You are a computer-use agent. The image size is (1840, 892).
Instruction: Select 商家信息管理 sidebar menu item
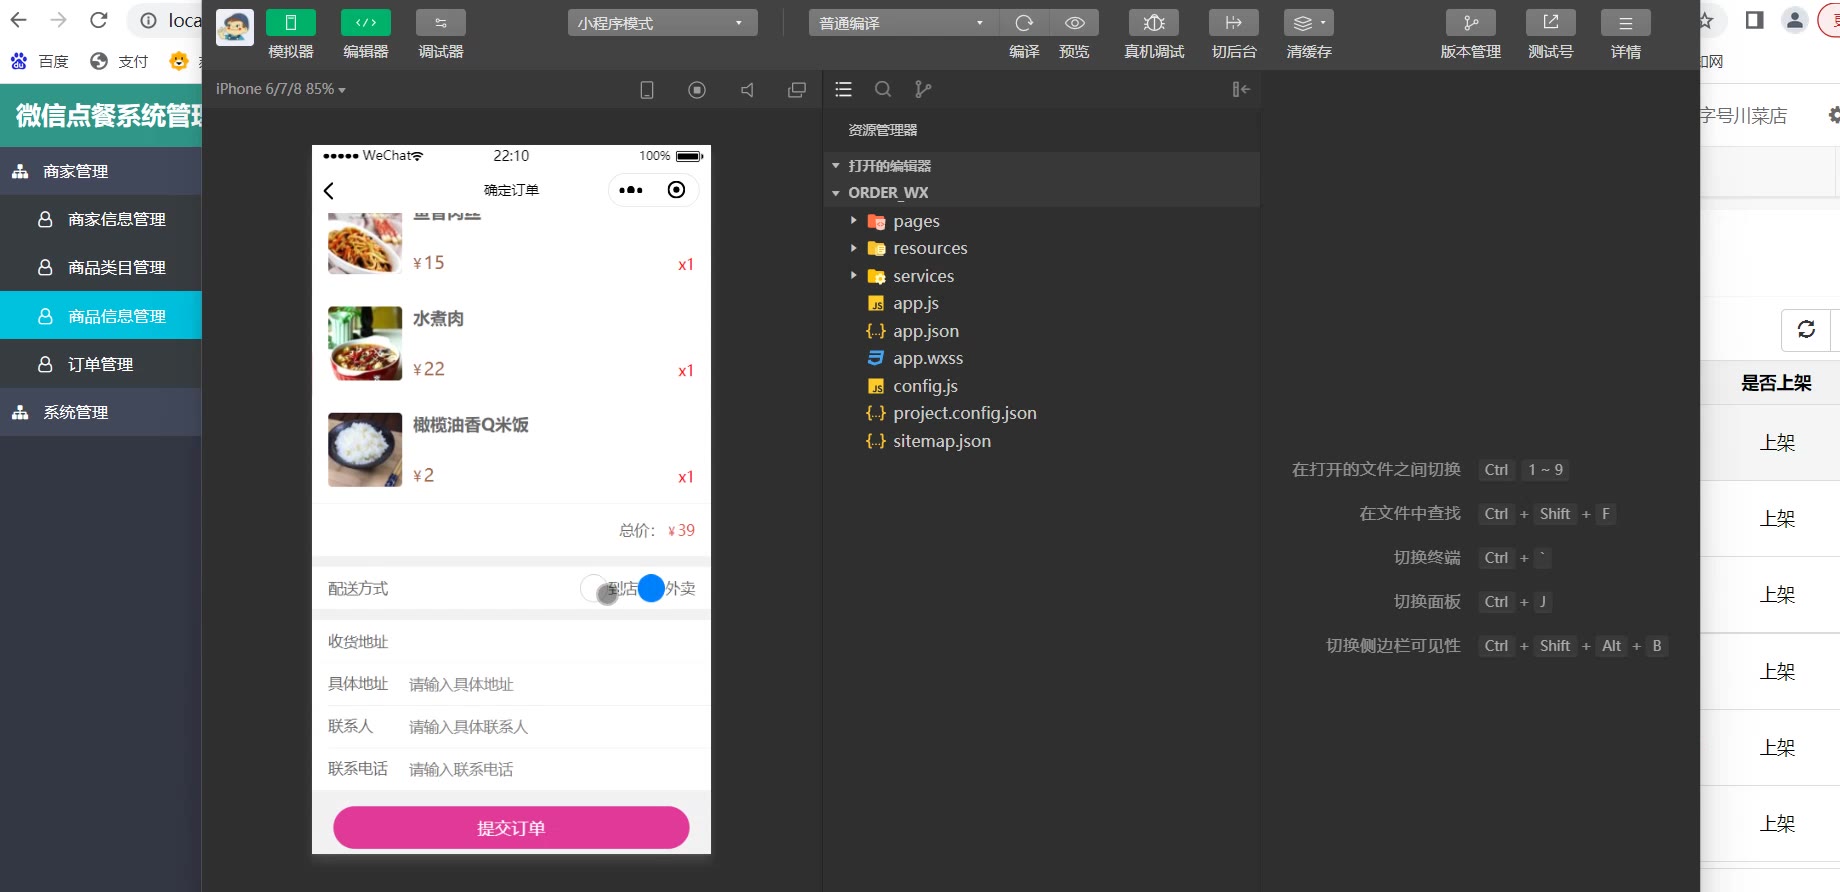coord(116,220)
